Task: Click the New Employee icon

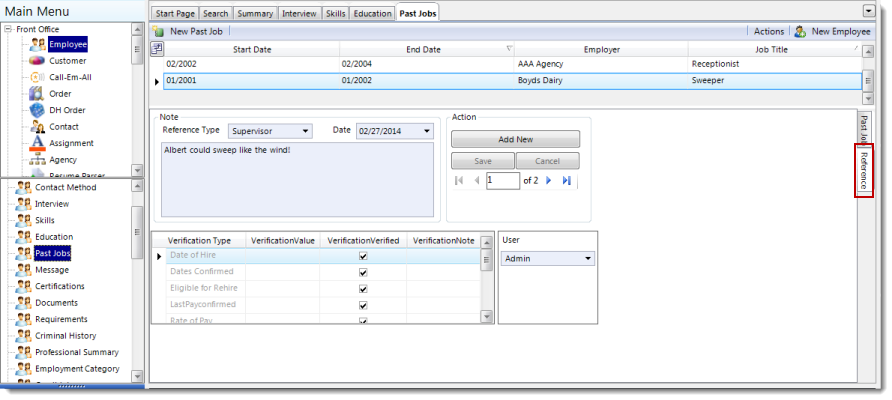Action: pos(800,32)
